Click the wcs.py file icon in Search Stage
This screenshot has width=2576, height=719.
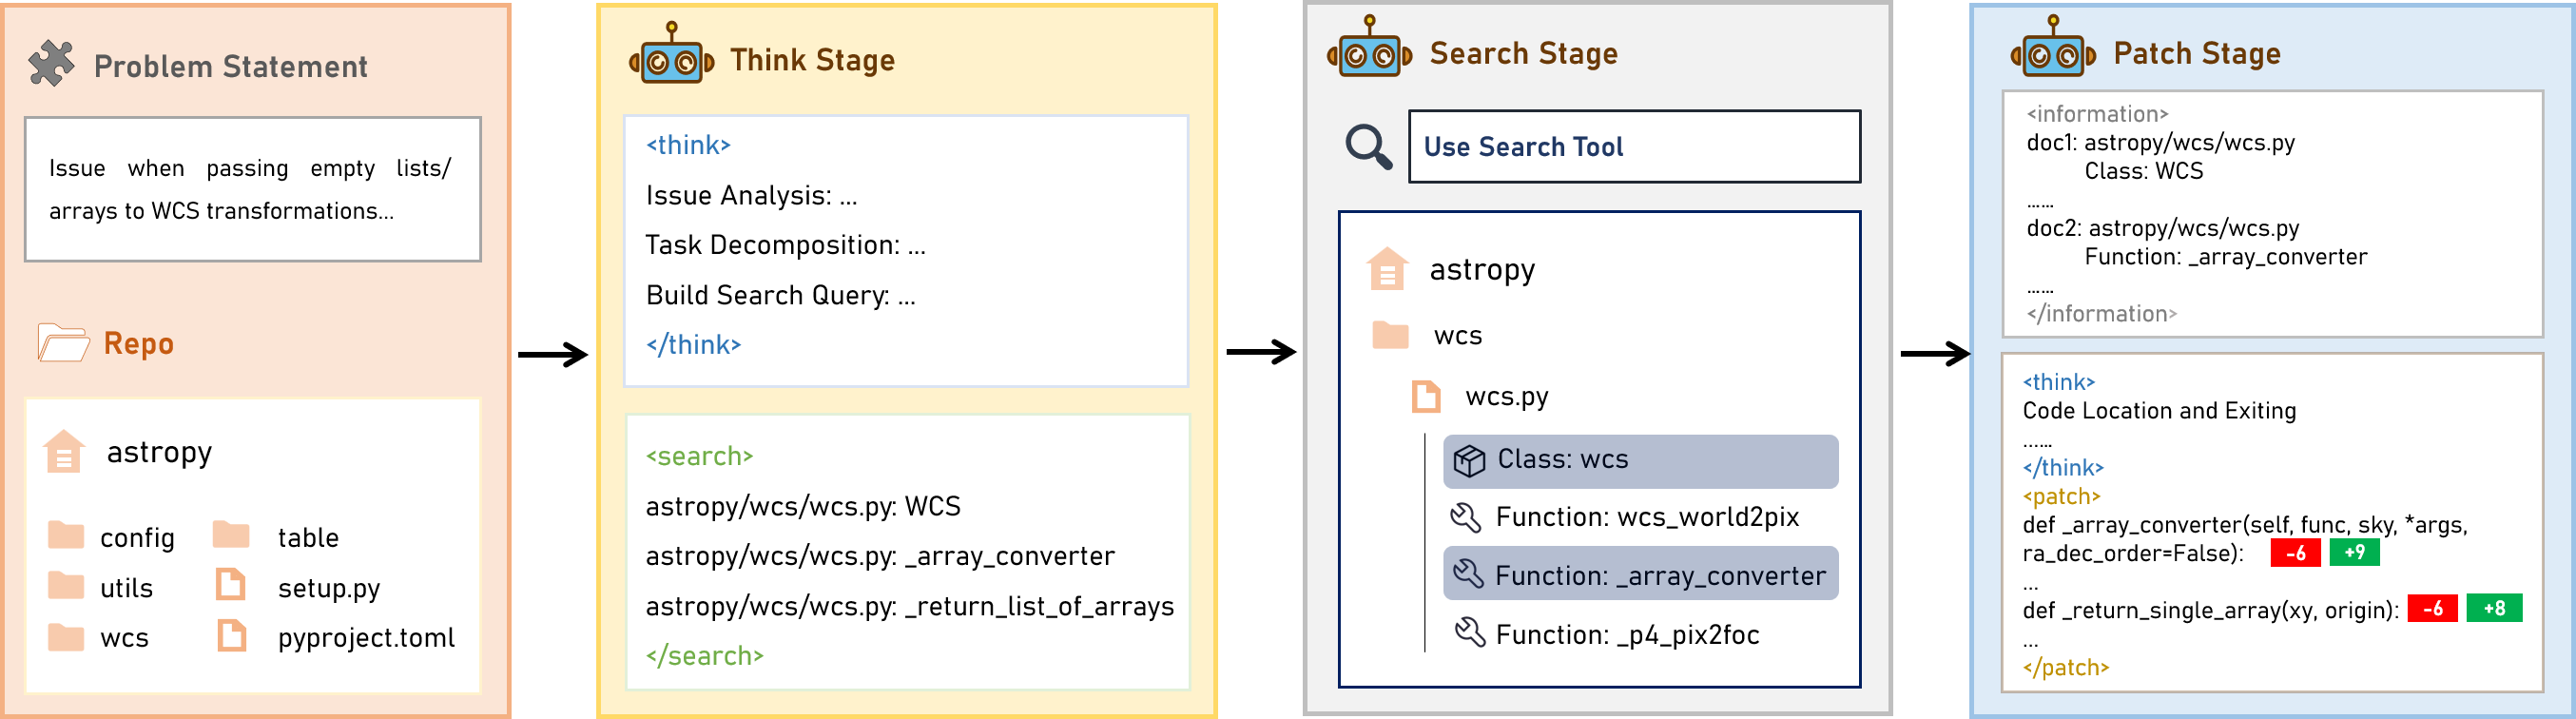tap(1426, 396)
